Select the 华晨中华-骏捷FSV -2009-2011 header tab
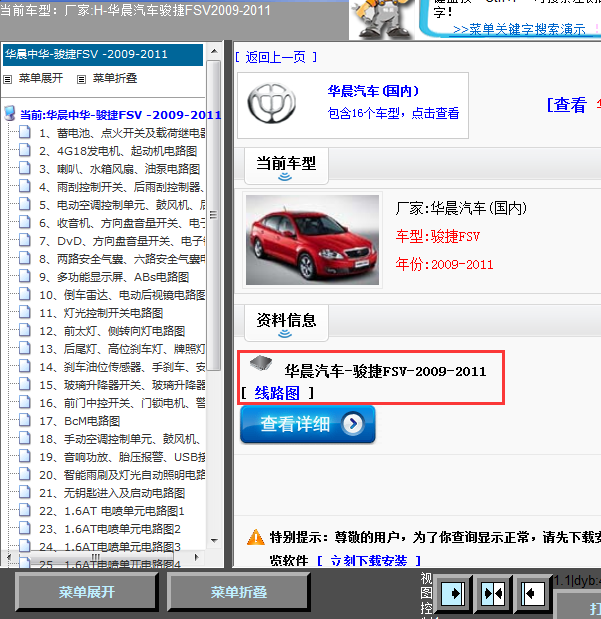Screen dimensions: 601x619 (x=103, y=54)
